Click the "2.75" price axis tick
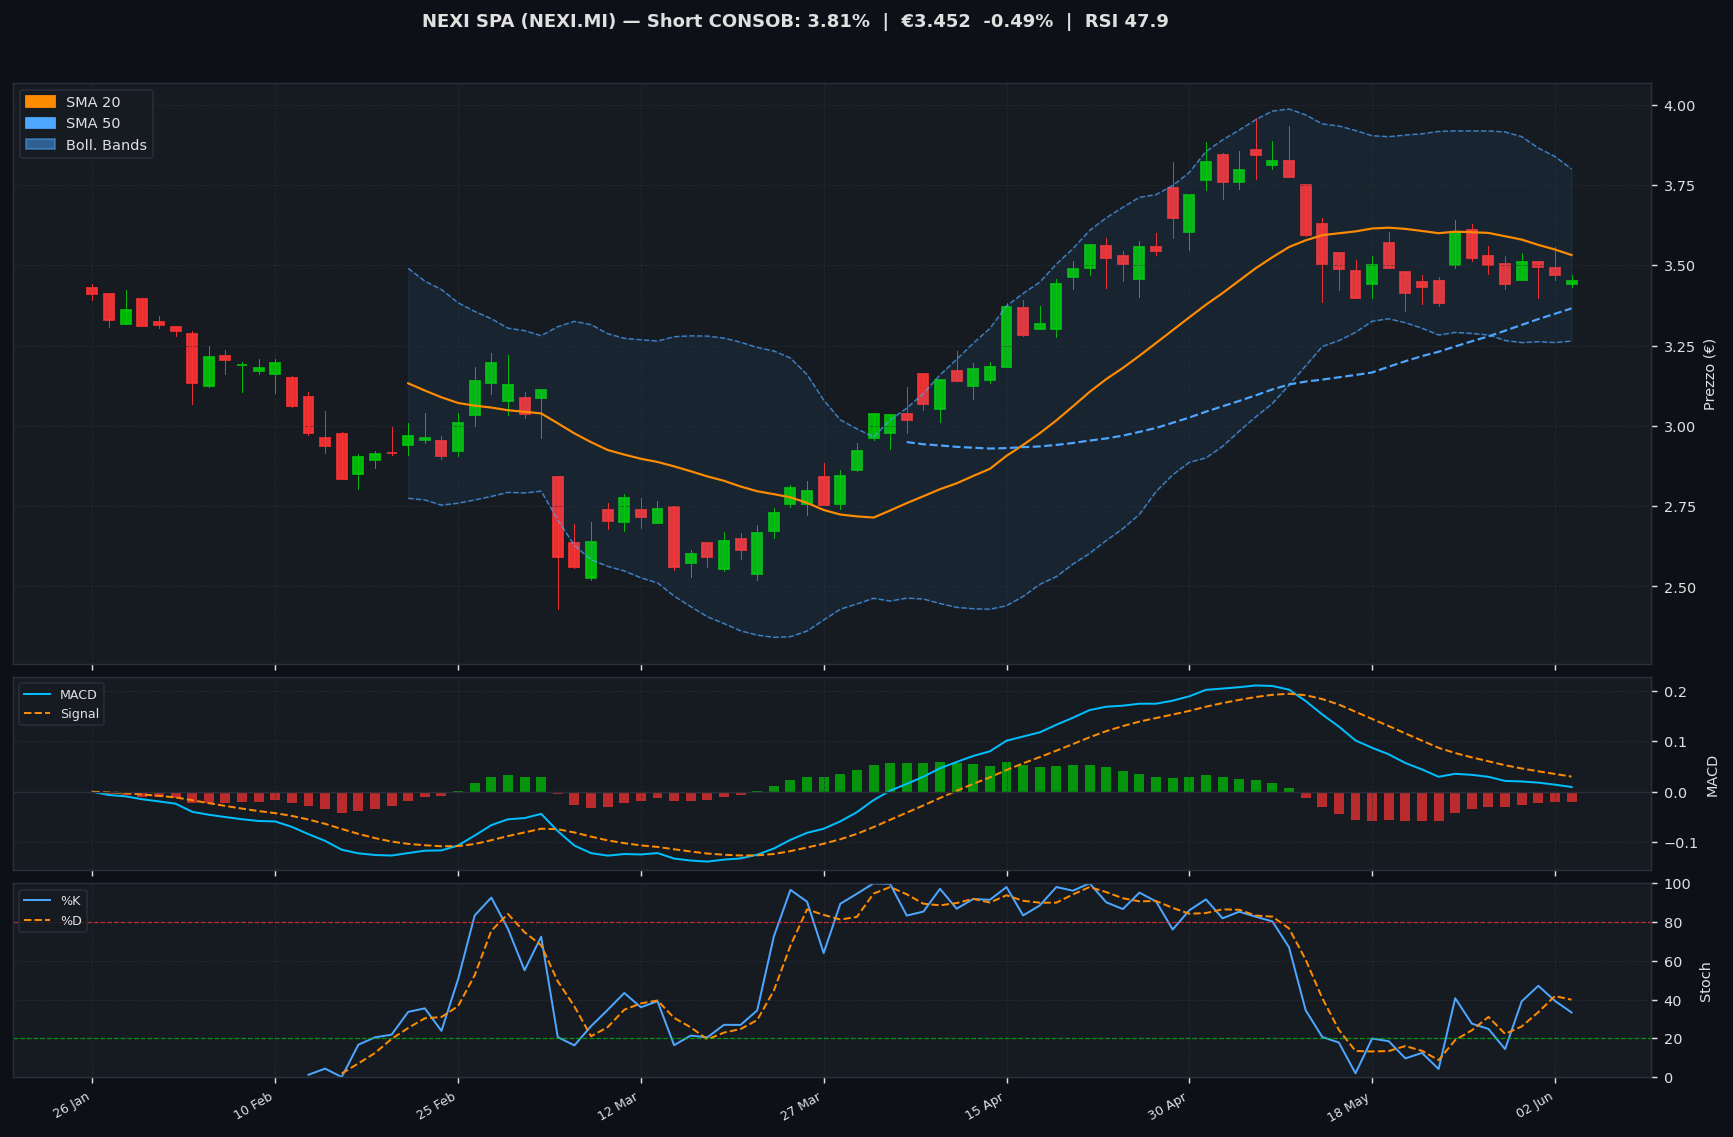The height and width of the screenshot is (1137, 1733). coord(1679,507)
